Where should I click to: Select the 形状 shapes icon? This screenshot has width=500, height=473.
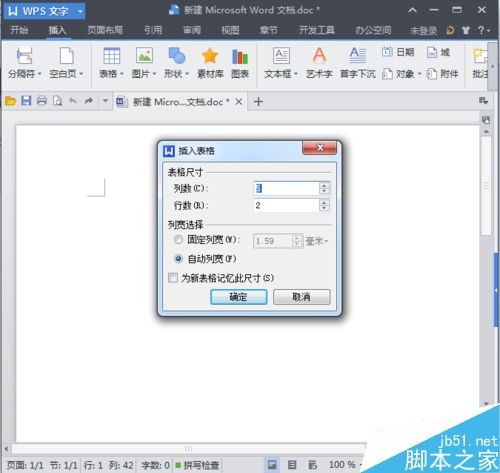(177, 55)
